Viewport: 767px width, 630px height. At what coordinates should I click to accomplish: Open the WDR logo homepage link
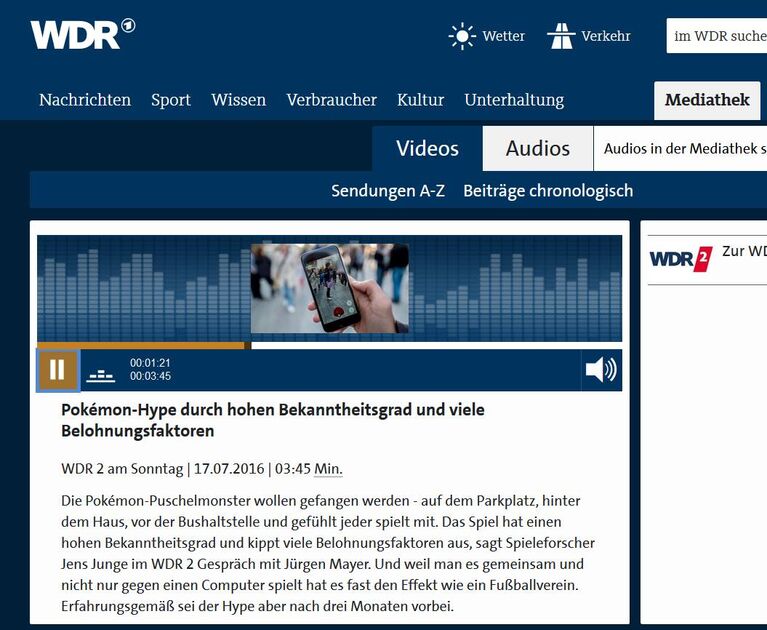point(83,34)
